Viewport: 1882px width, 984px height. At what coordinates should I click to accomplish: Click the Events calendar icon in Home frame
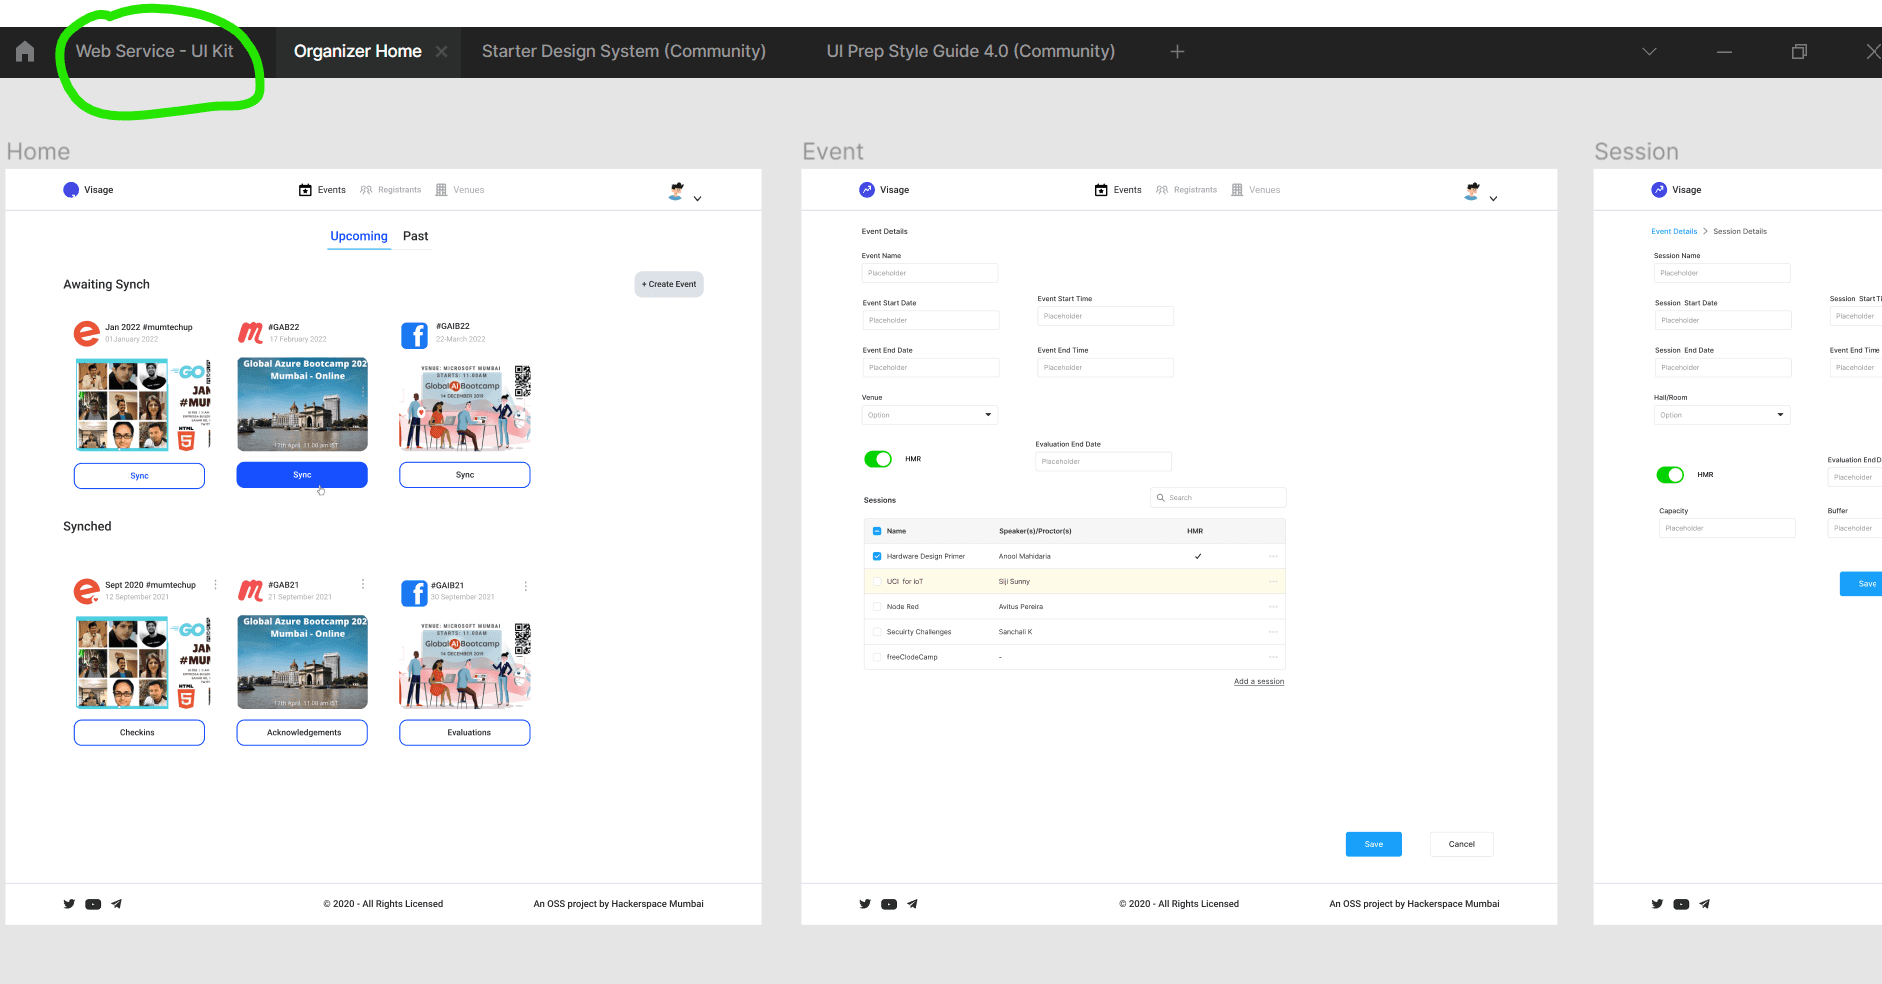305,190
